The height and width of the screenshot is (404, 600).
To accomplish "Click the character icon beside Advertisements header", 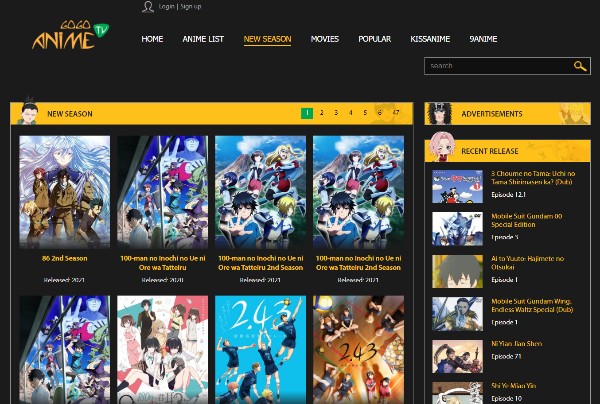I will pyautogui.click(x=439, y=114).
